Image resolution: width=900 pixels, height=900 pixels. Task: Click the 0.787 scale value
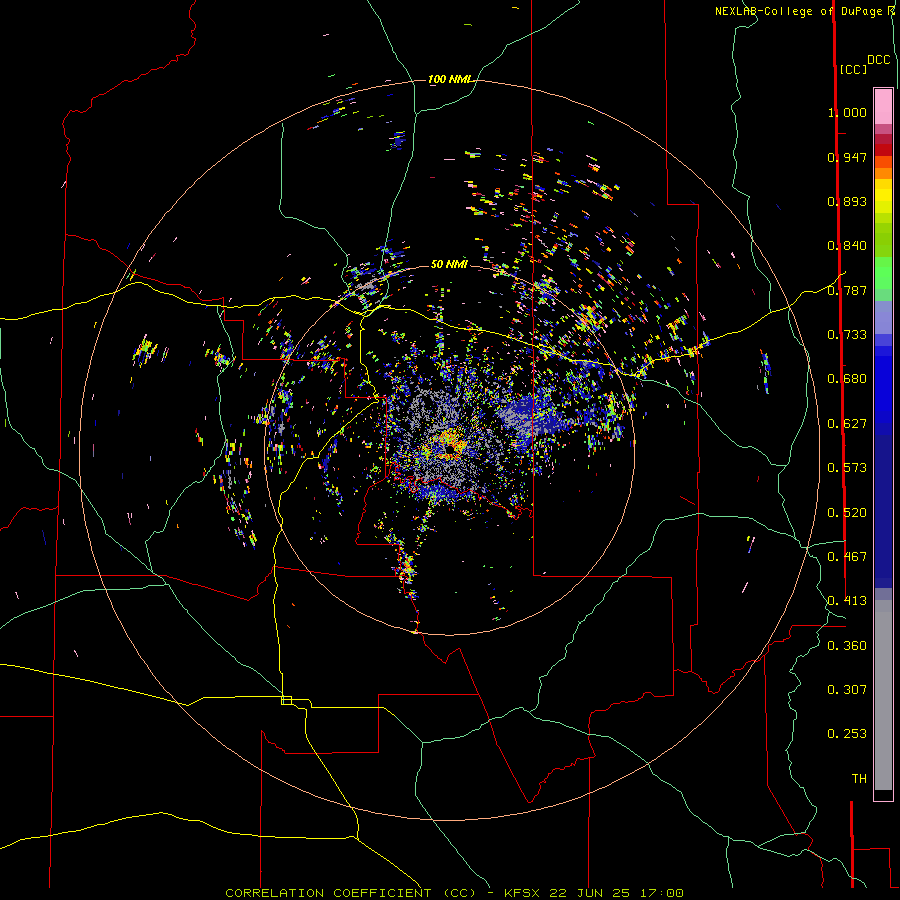[x=847, y=290]
